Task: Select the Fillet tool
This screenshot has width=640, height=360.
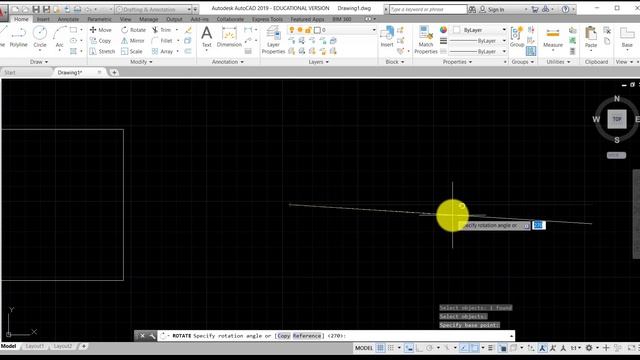Action: [x=162, y=41]
